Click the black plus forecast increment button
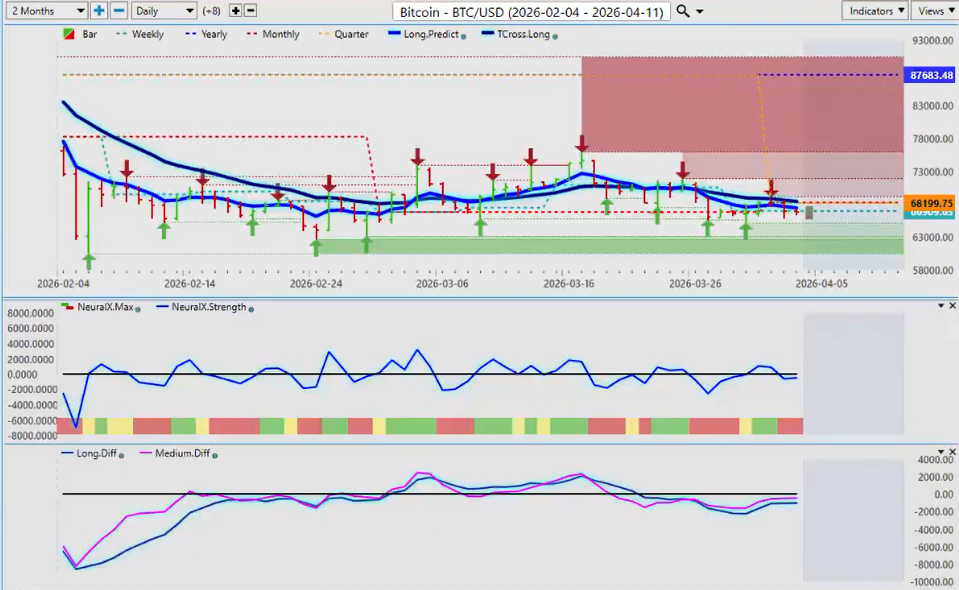959x590 pixels. point(236,10)
